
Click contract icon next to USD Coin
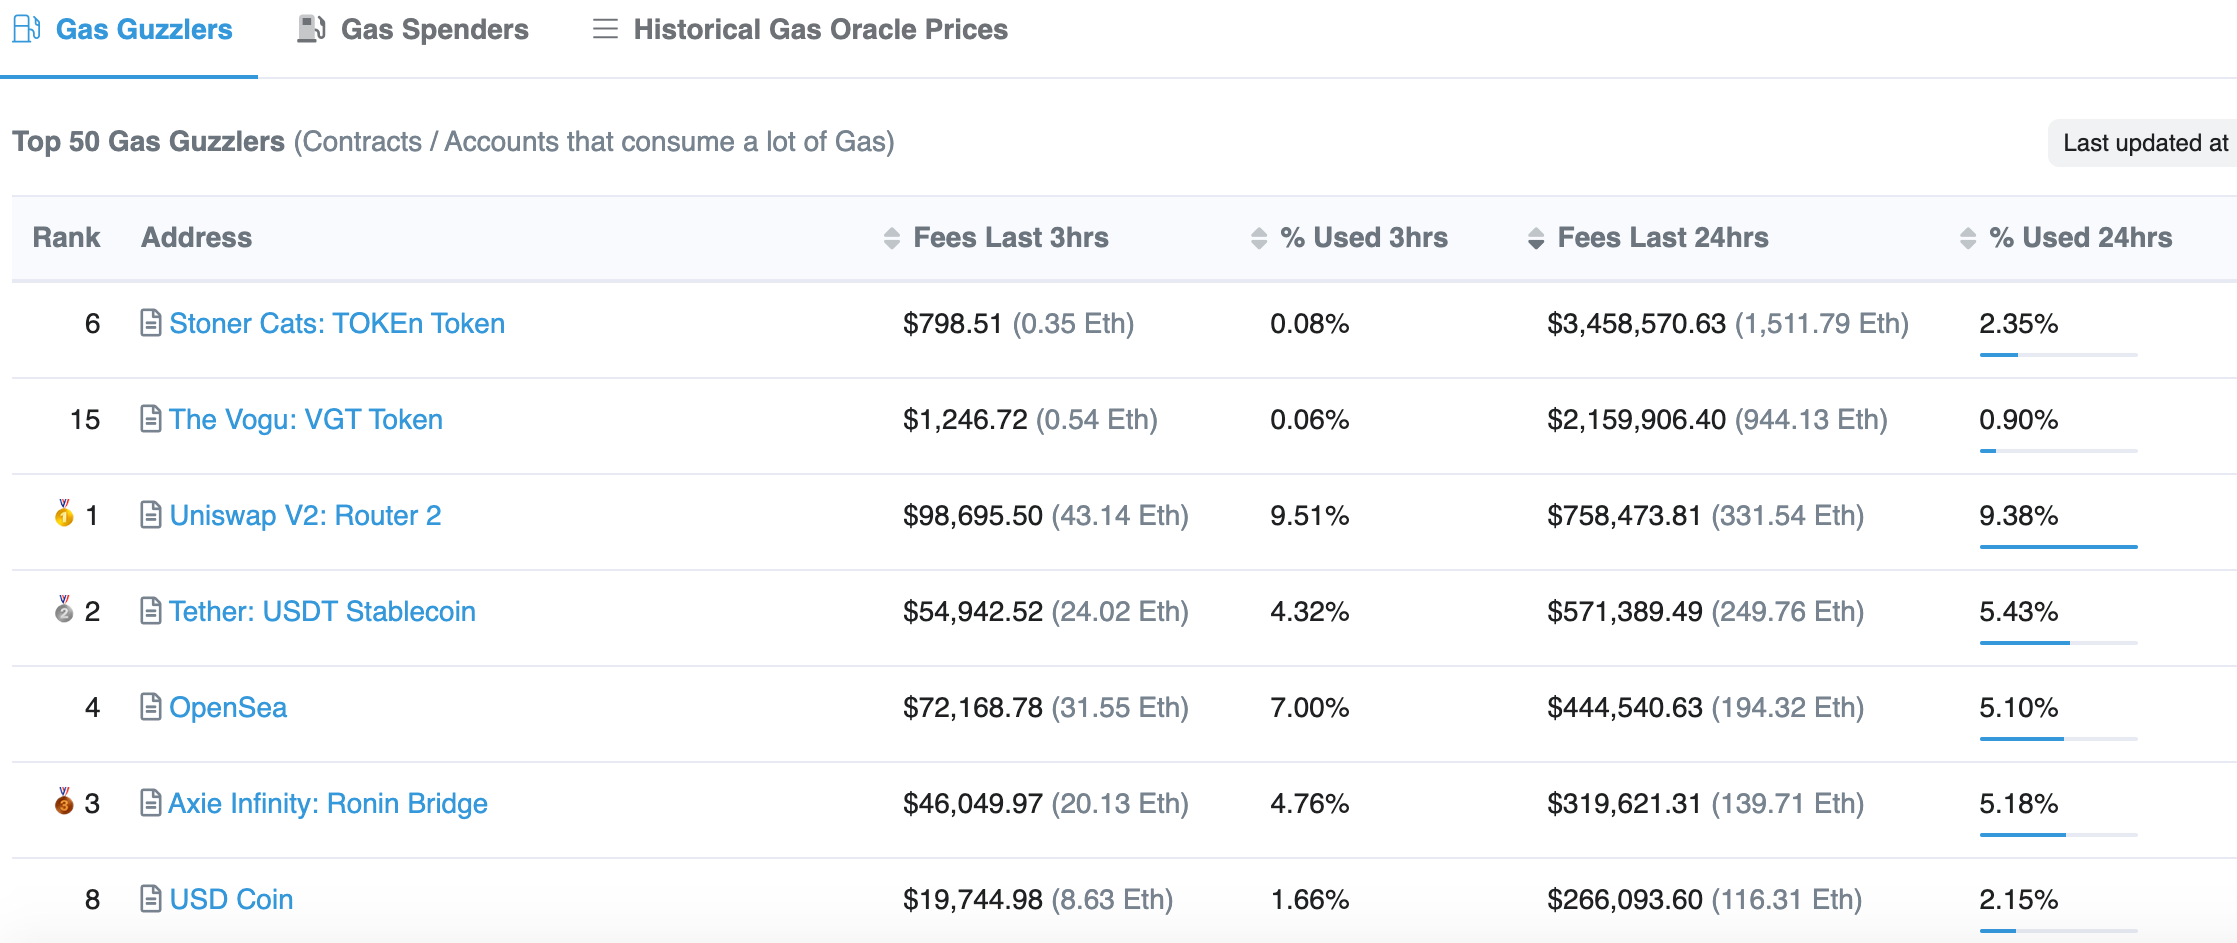coord(151,899)
